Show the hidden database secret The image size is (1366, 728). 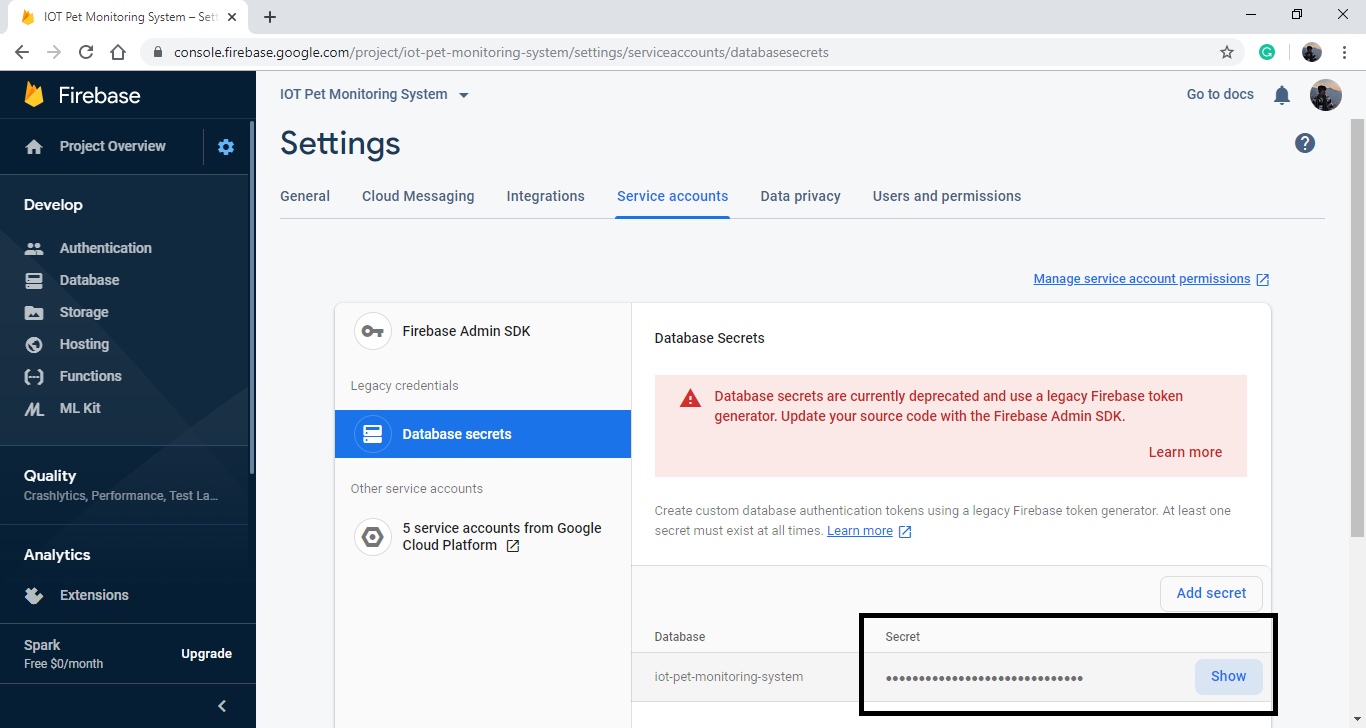click(1228, 676)
